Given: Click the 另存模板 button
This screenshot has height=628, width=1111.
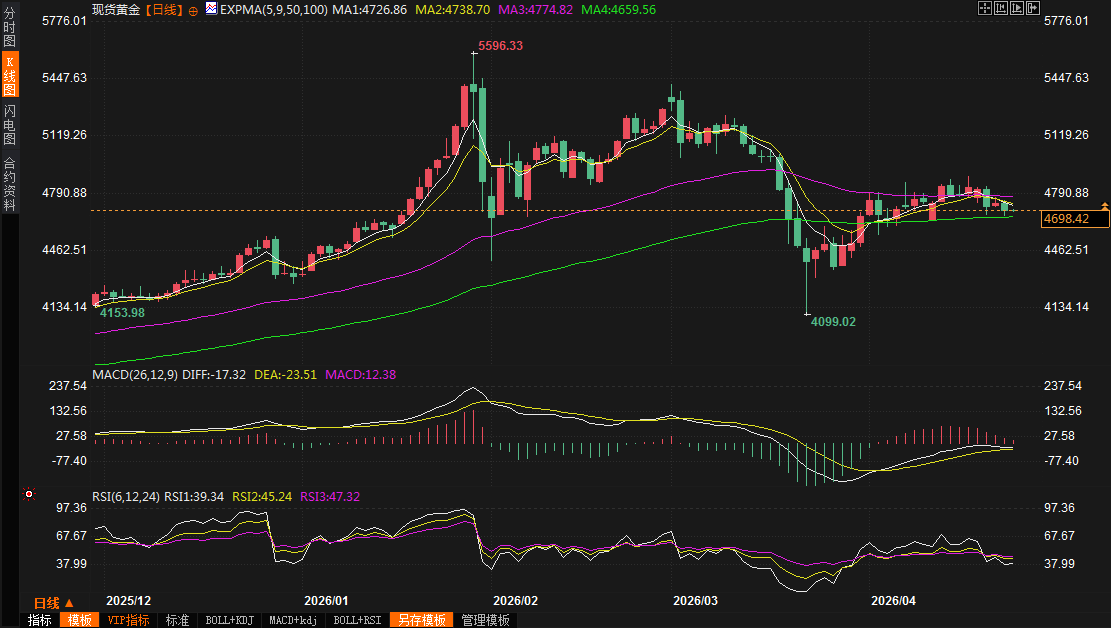Looking at the screenshot, I should coord(422,620).
